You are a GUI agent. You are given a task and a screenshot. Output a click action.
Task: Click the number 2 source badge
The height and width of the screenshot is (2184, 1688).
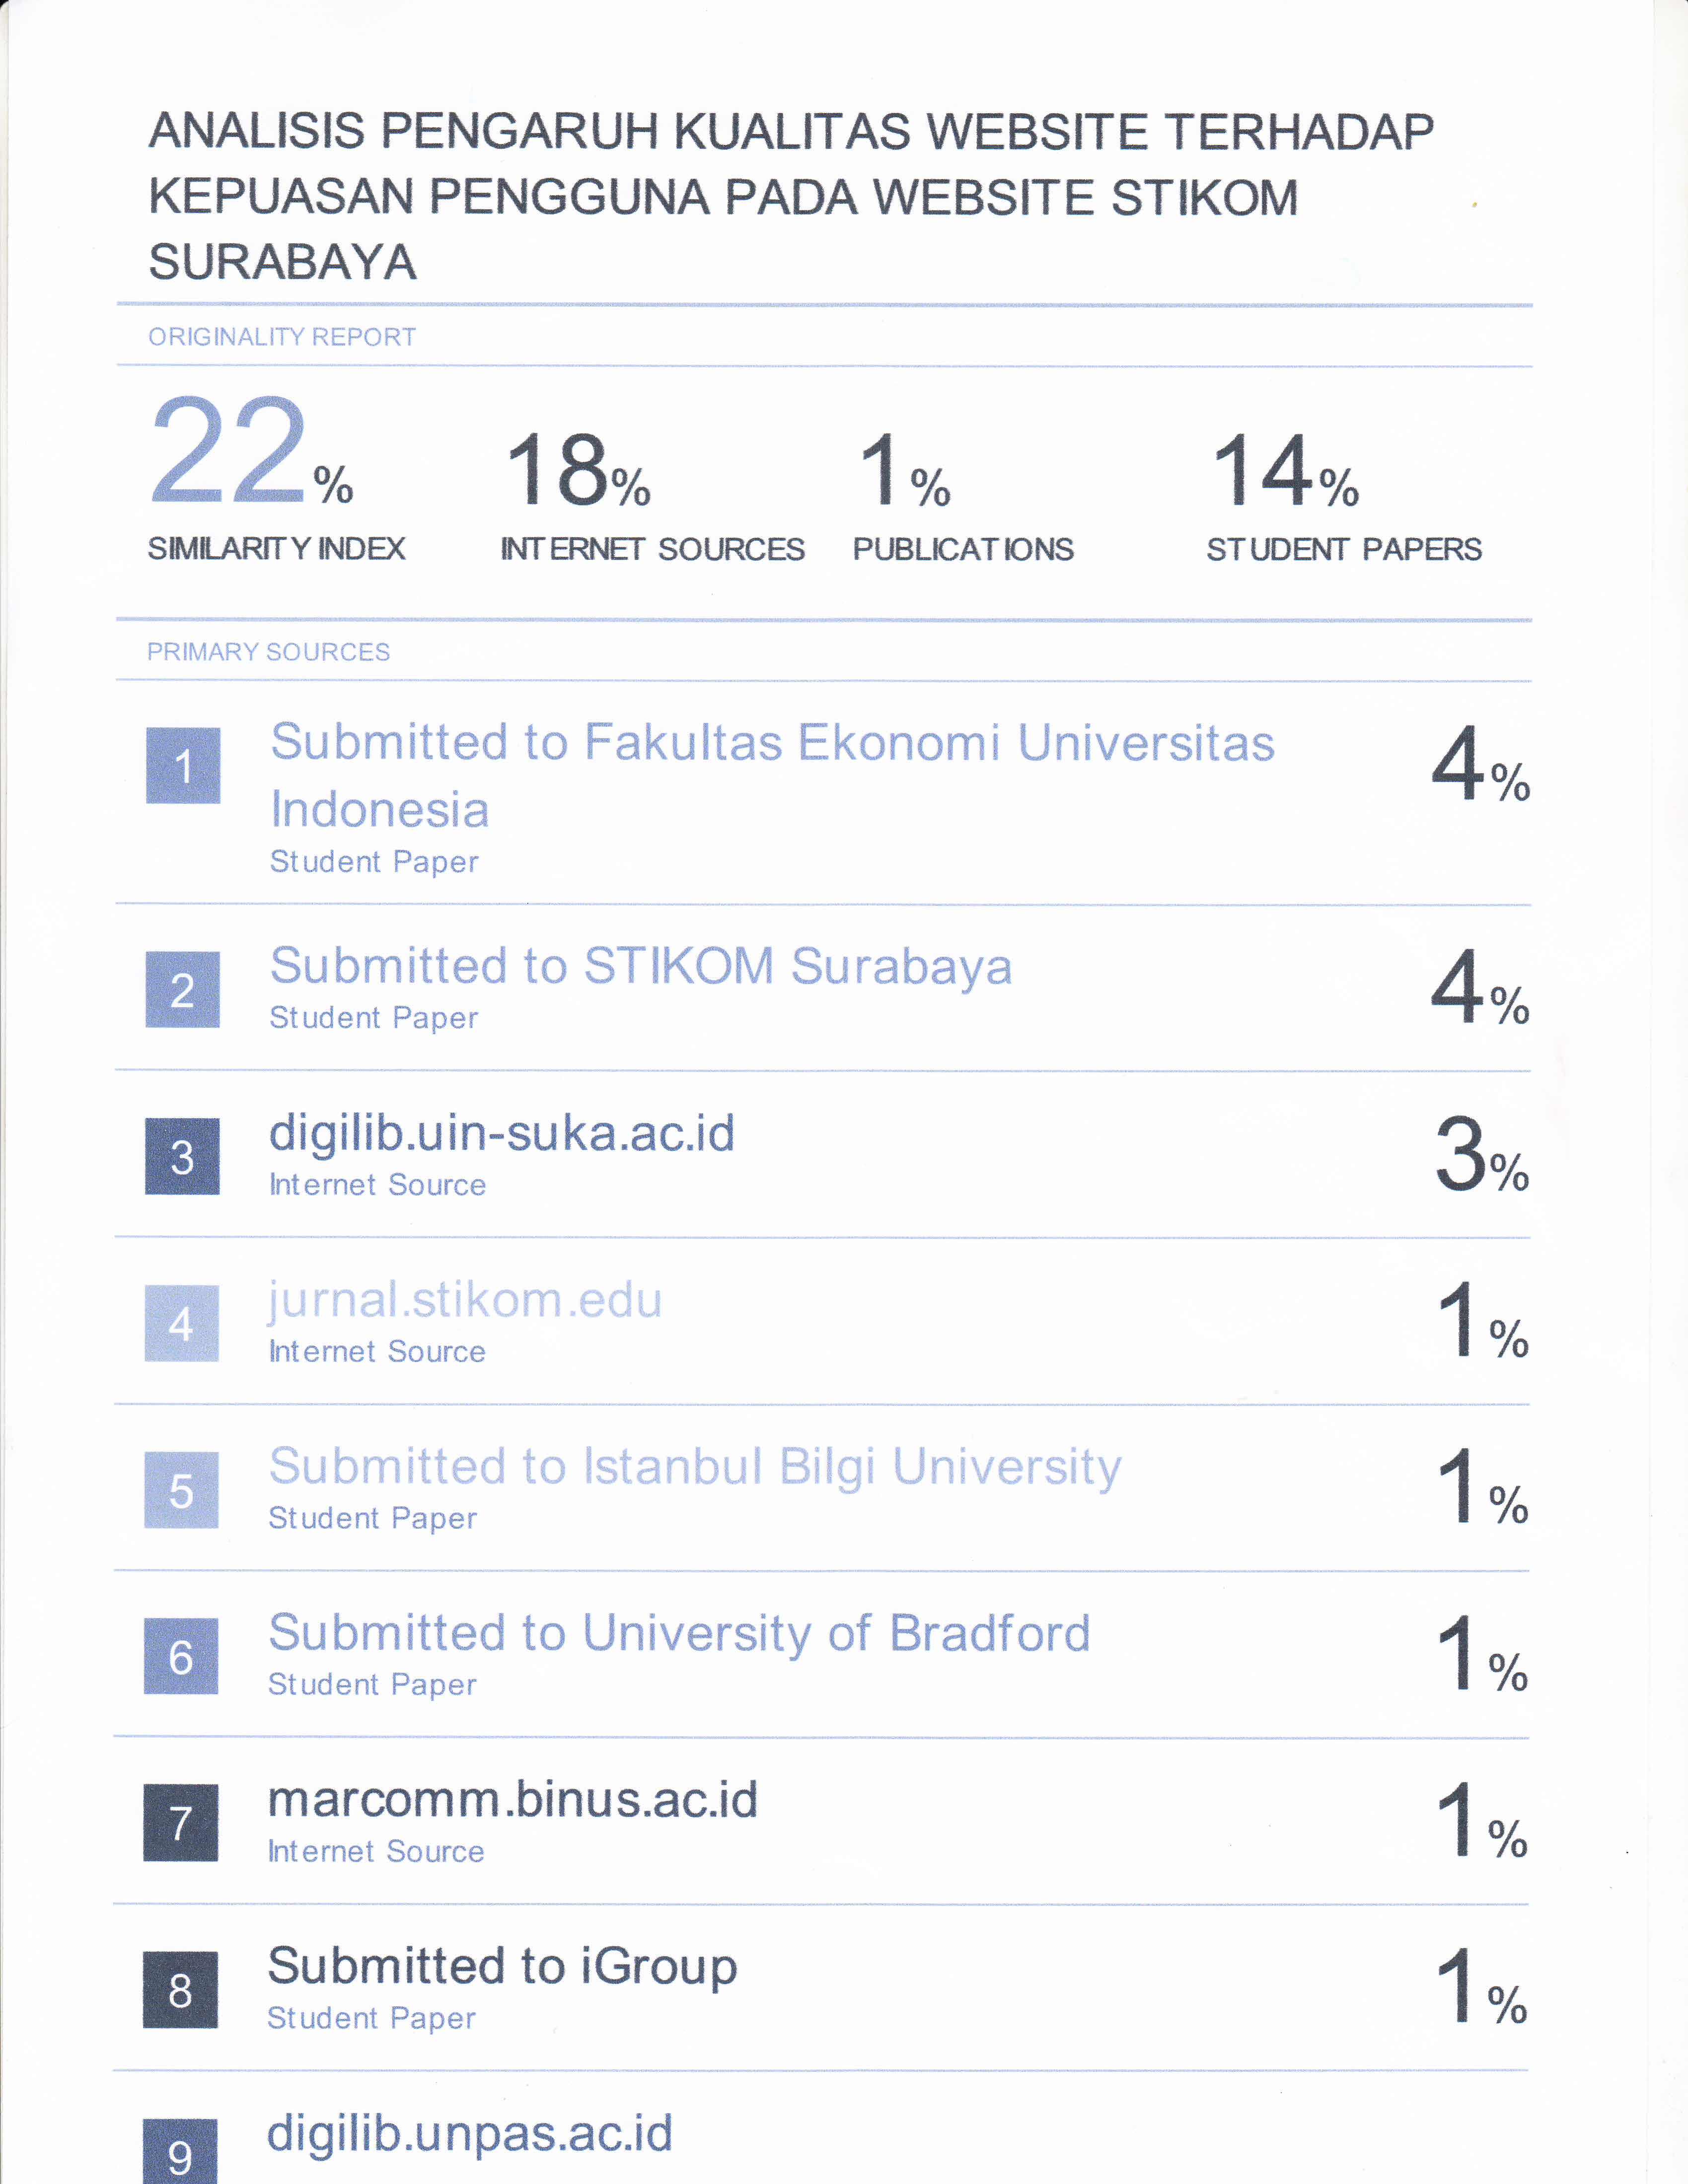pos(182,989)
